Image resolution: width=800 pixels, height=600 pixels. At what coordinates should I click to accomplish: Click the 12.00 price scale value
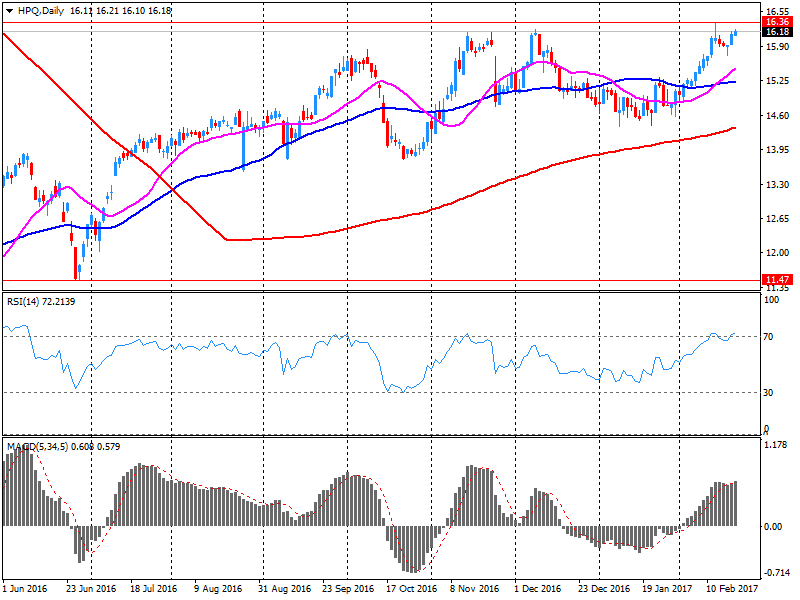point(778,253)
